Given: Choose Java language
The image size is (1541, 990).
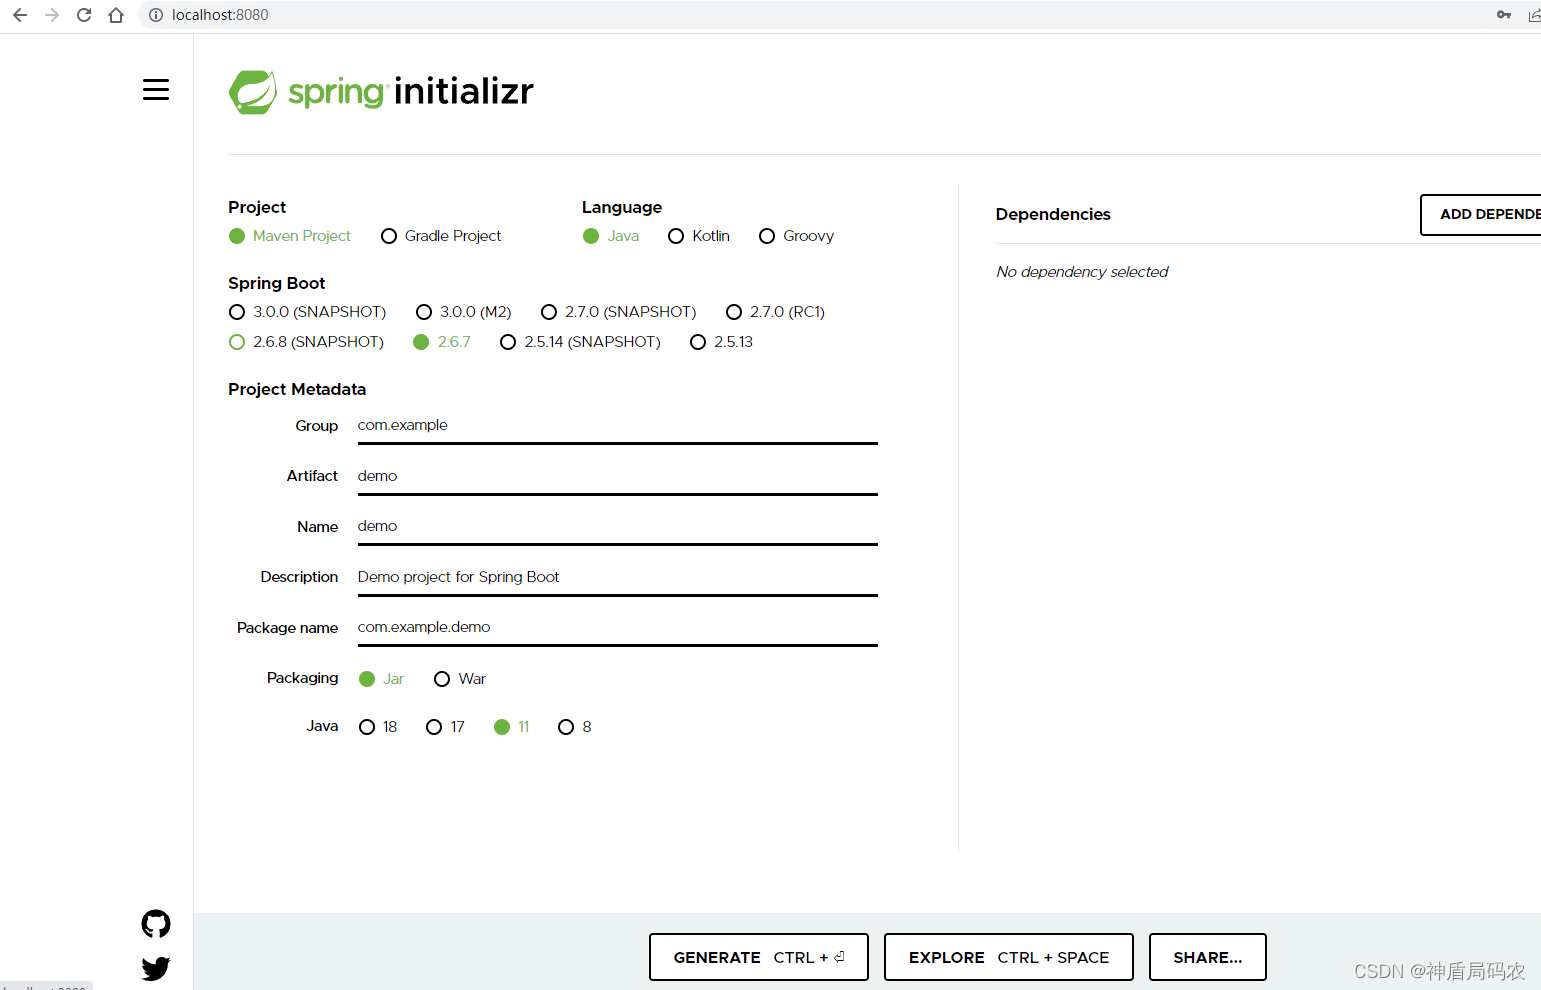Looking at the screenshot, I should click(x=611, y=236).
